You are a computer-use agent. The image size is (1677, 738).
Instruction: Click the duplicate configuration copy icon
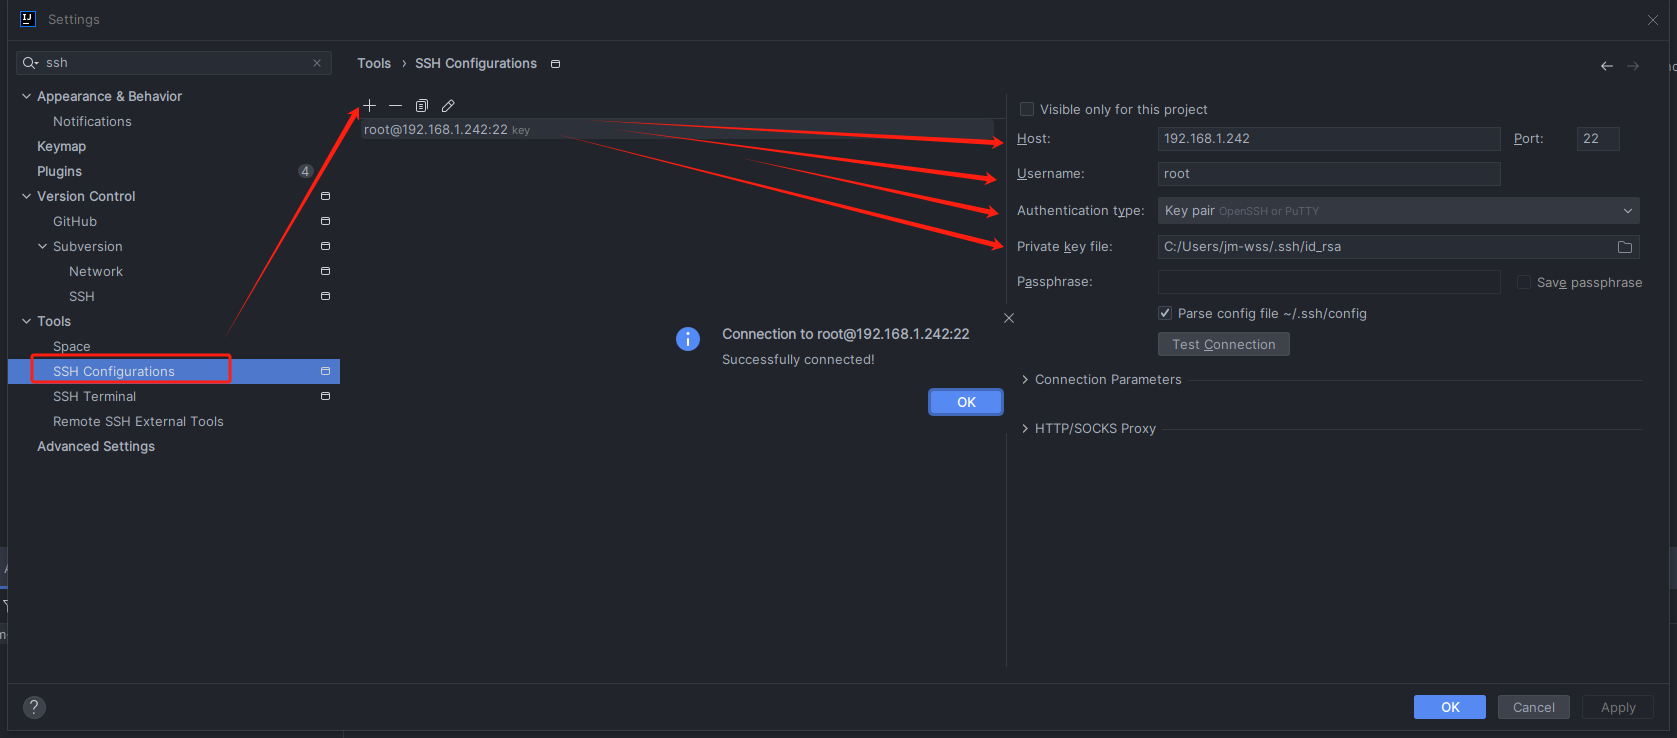point(422,105)
